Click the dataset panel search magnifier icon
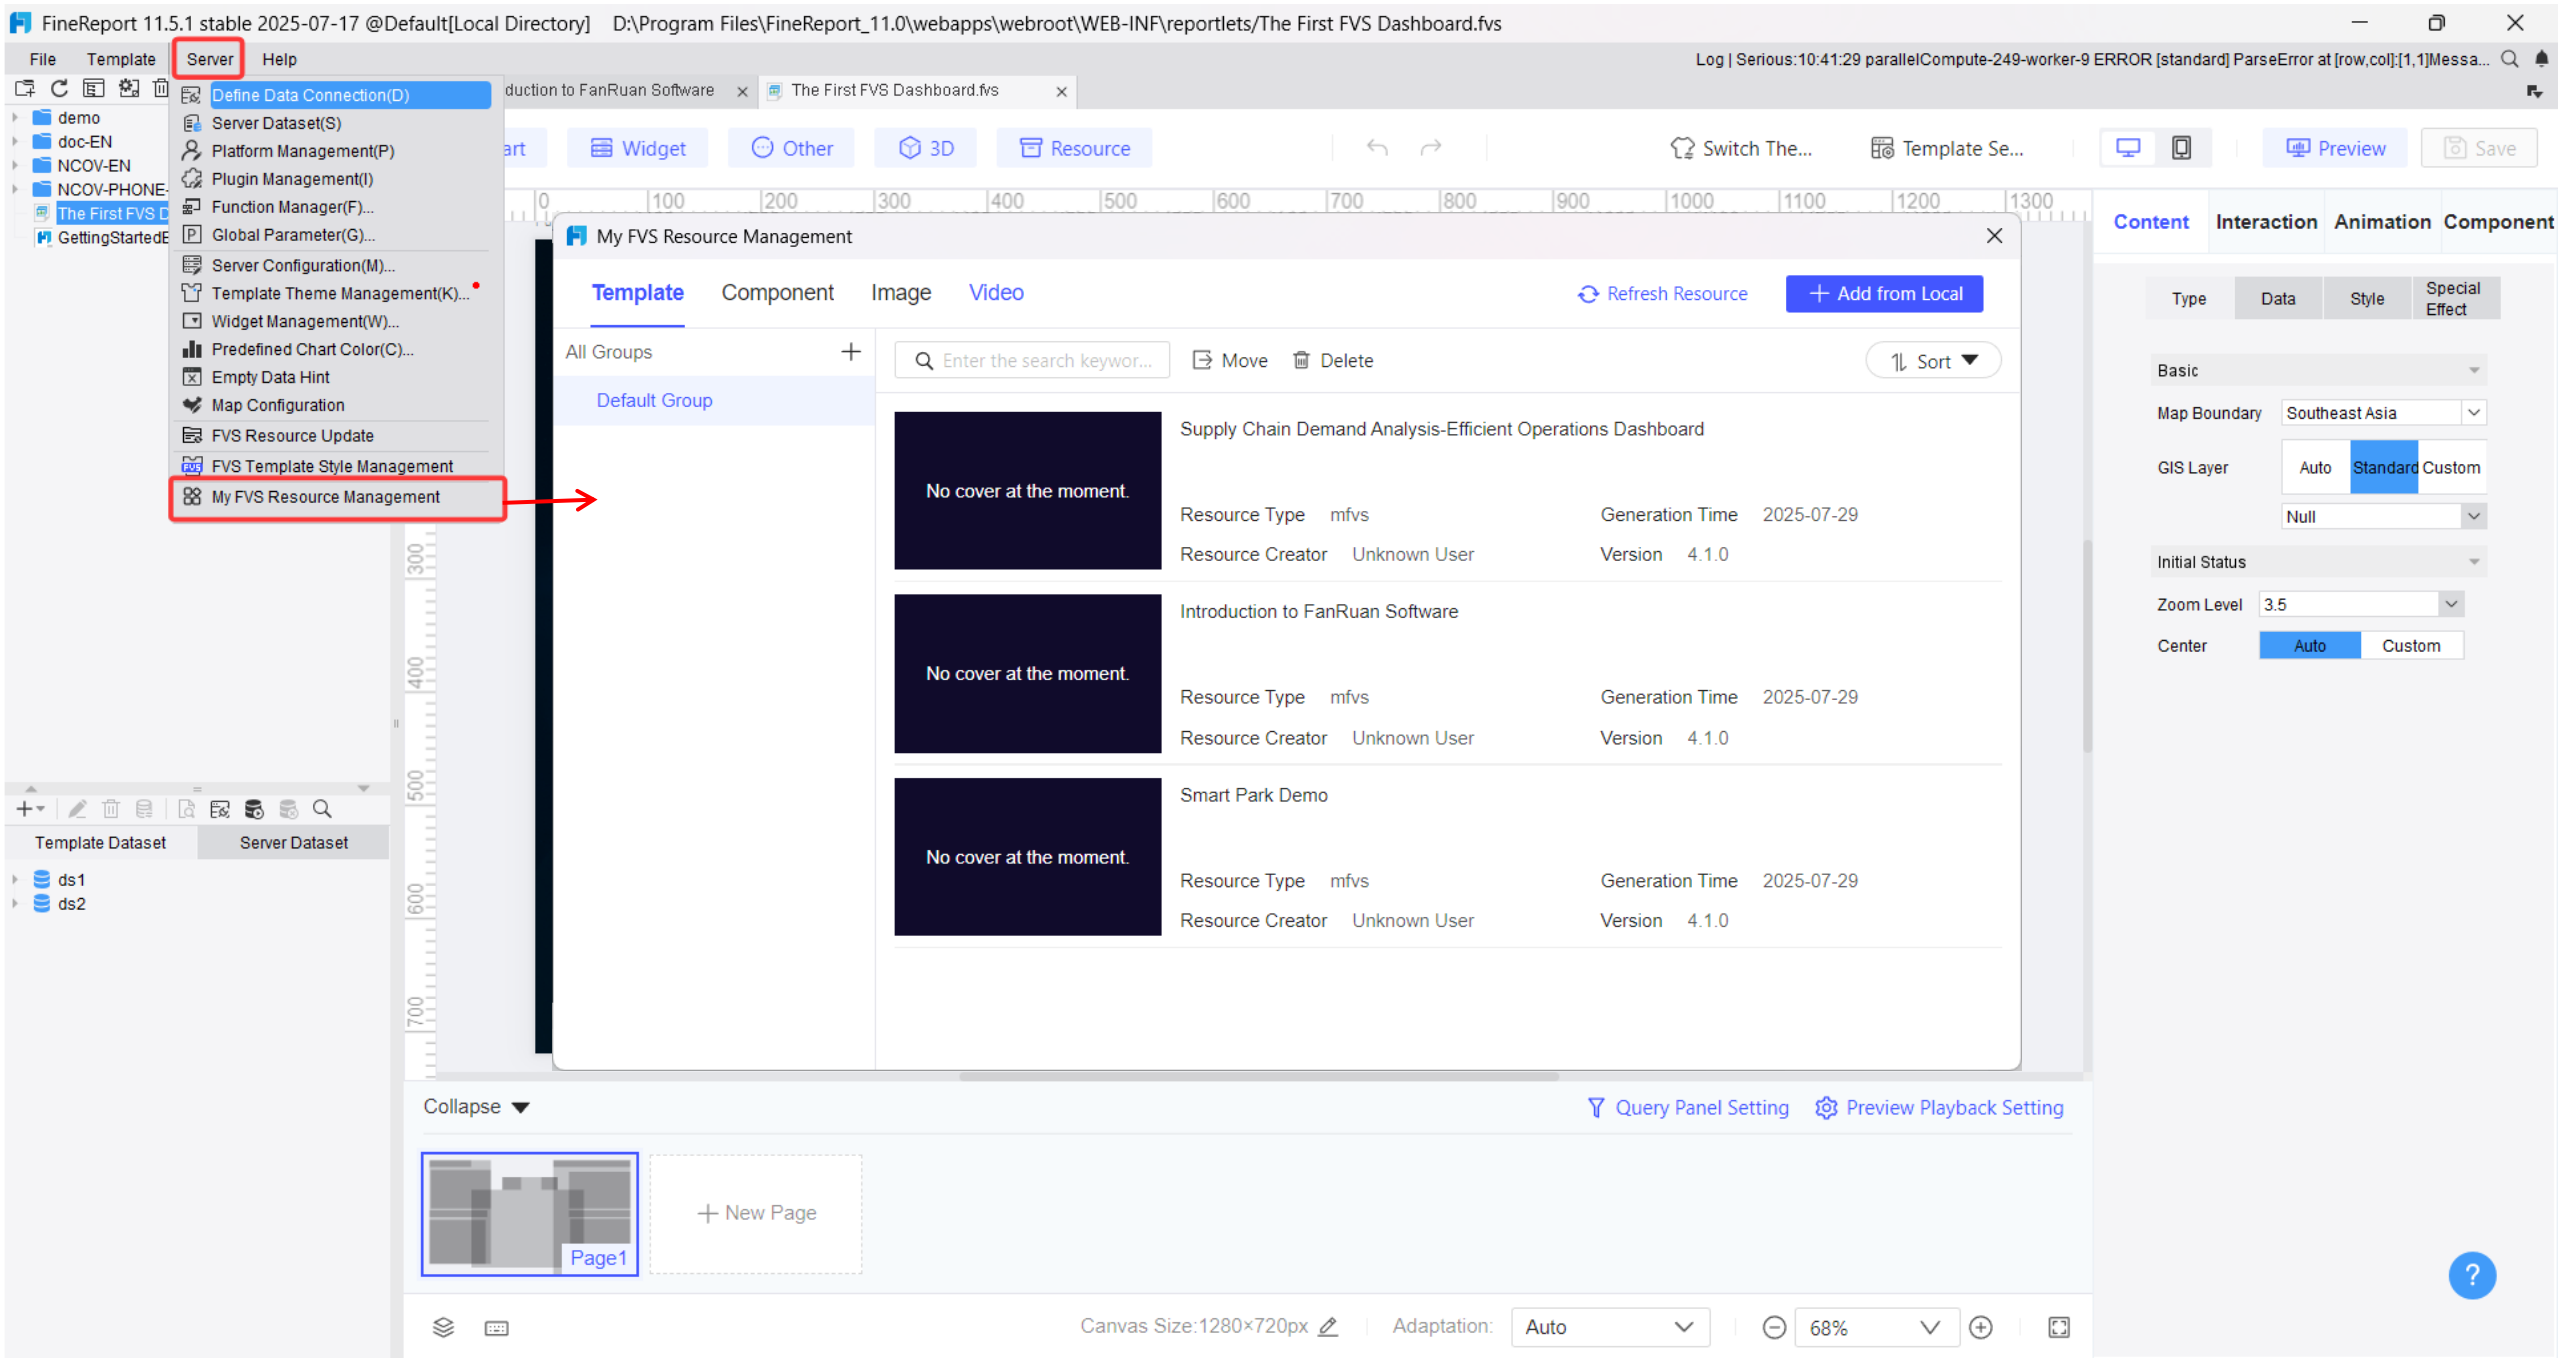 [x=322, y=809]
